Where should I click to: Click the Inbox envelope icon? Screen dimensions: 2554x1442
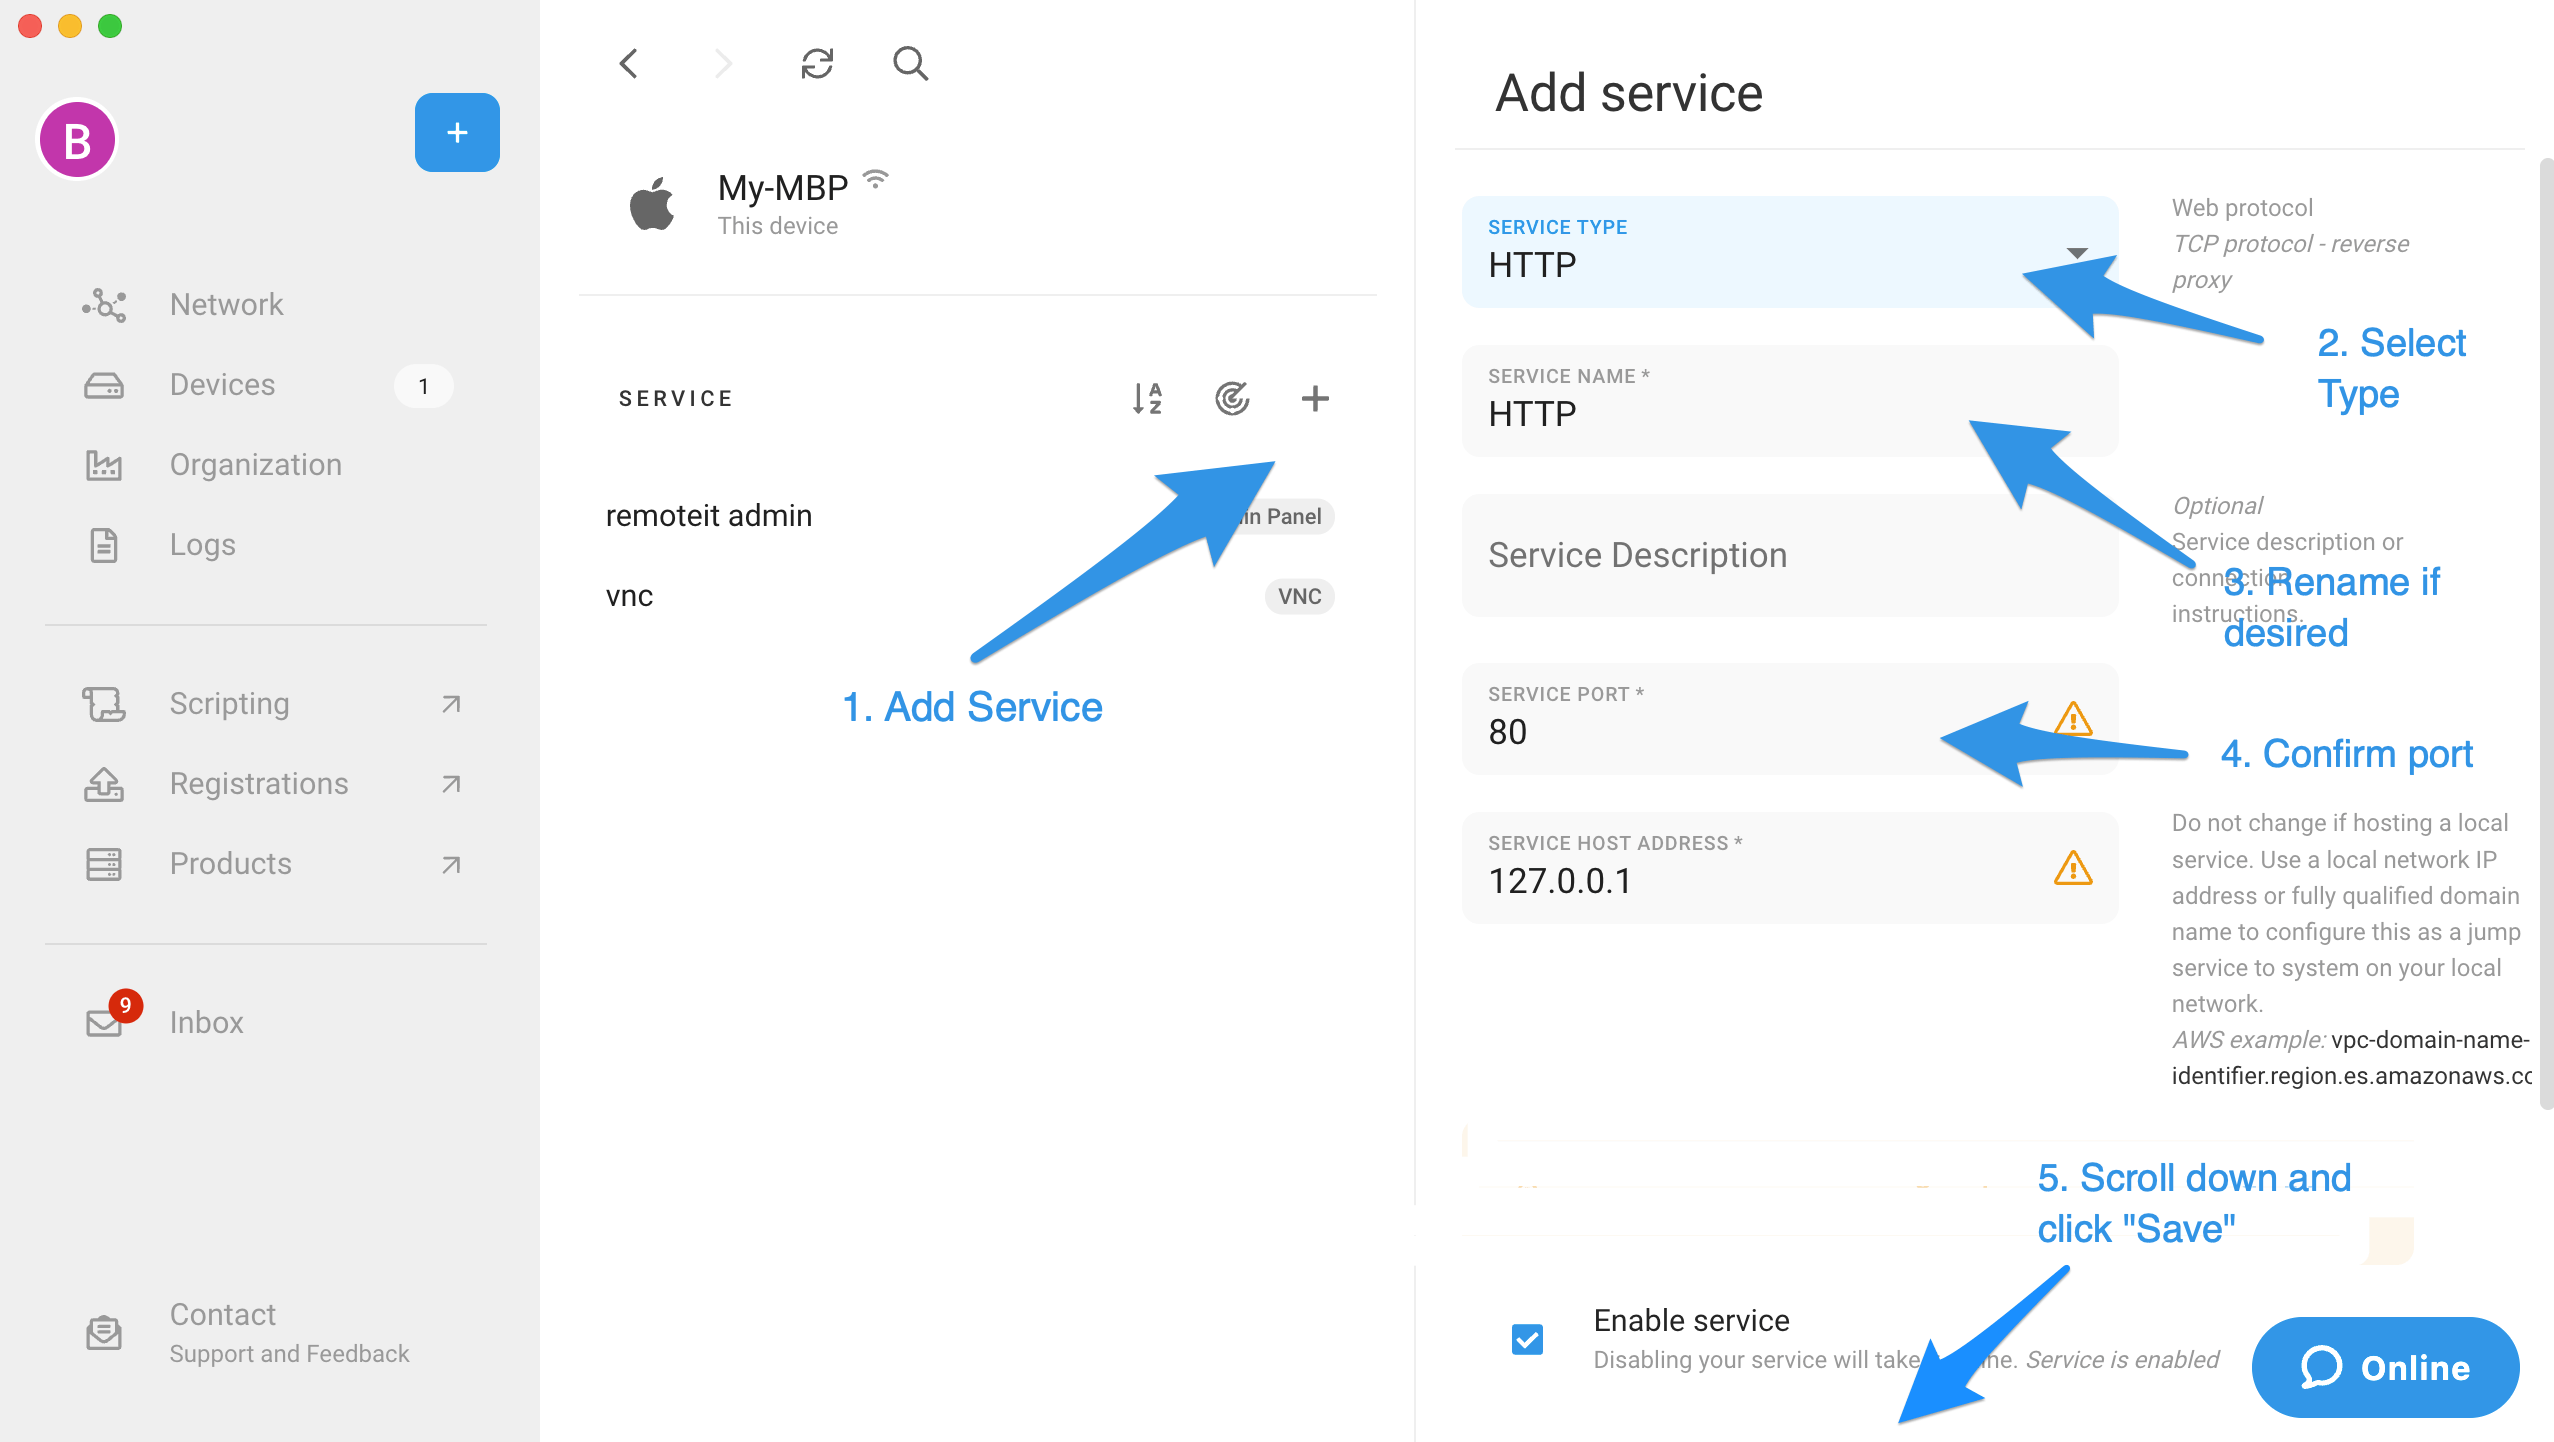(104, 1023)
